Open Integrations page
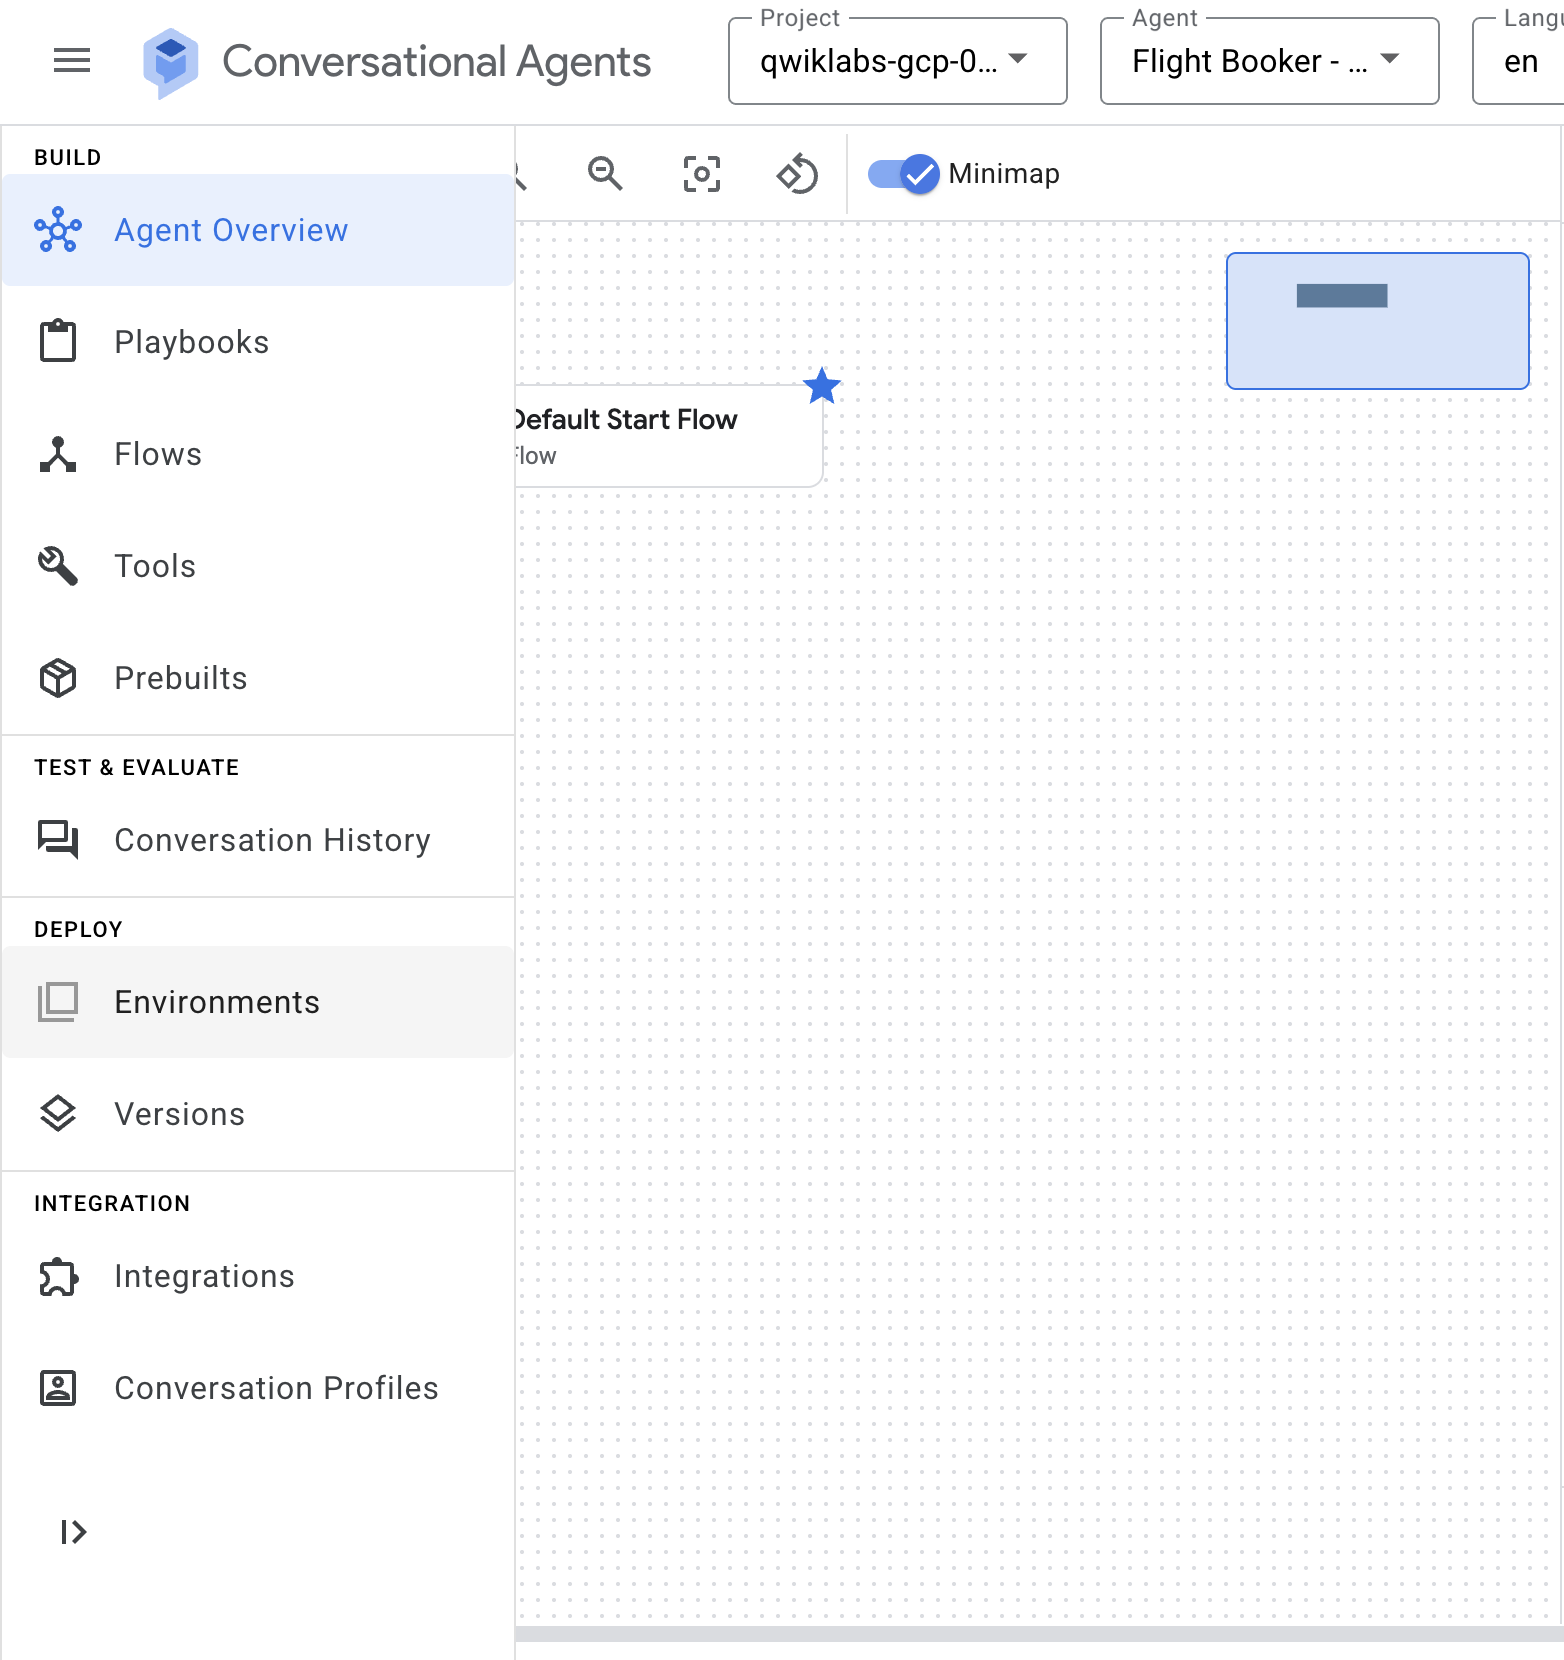The image size is (1564, 1660). [x=258, y=1276]
